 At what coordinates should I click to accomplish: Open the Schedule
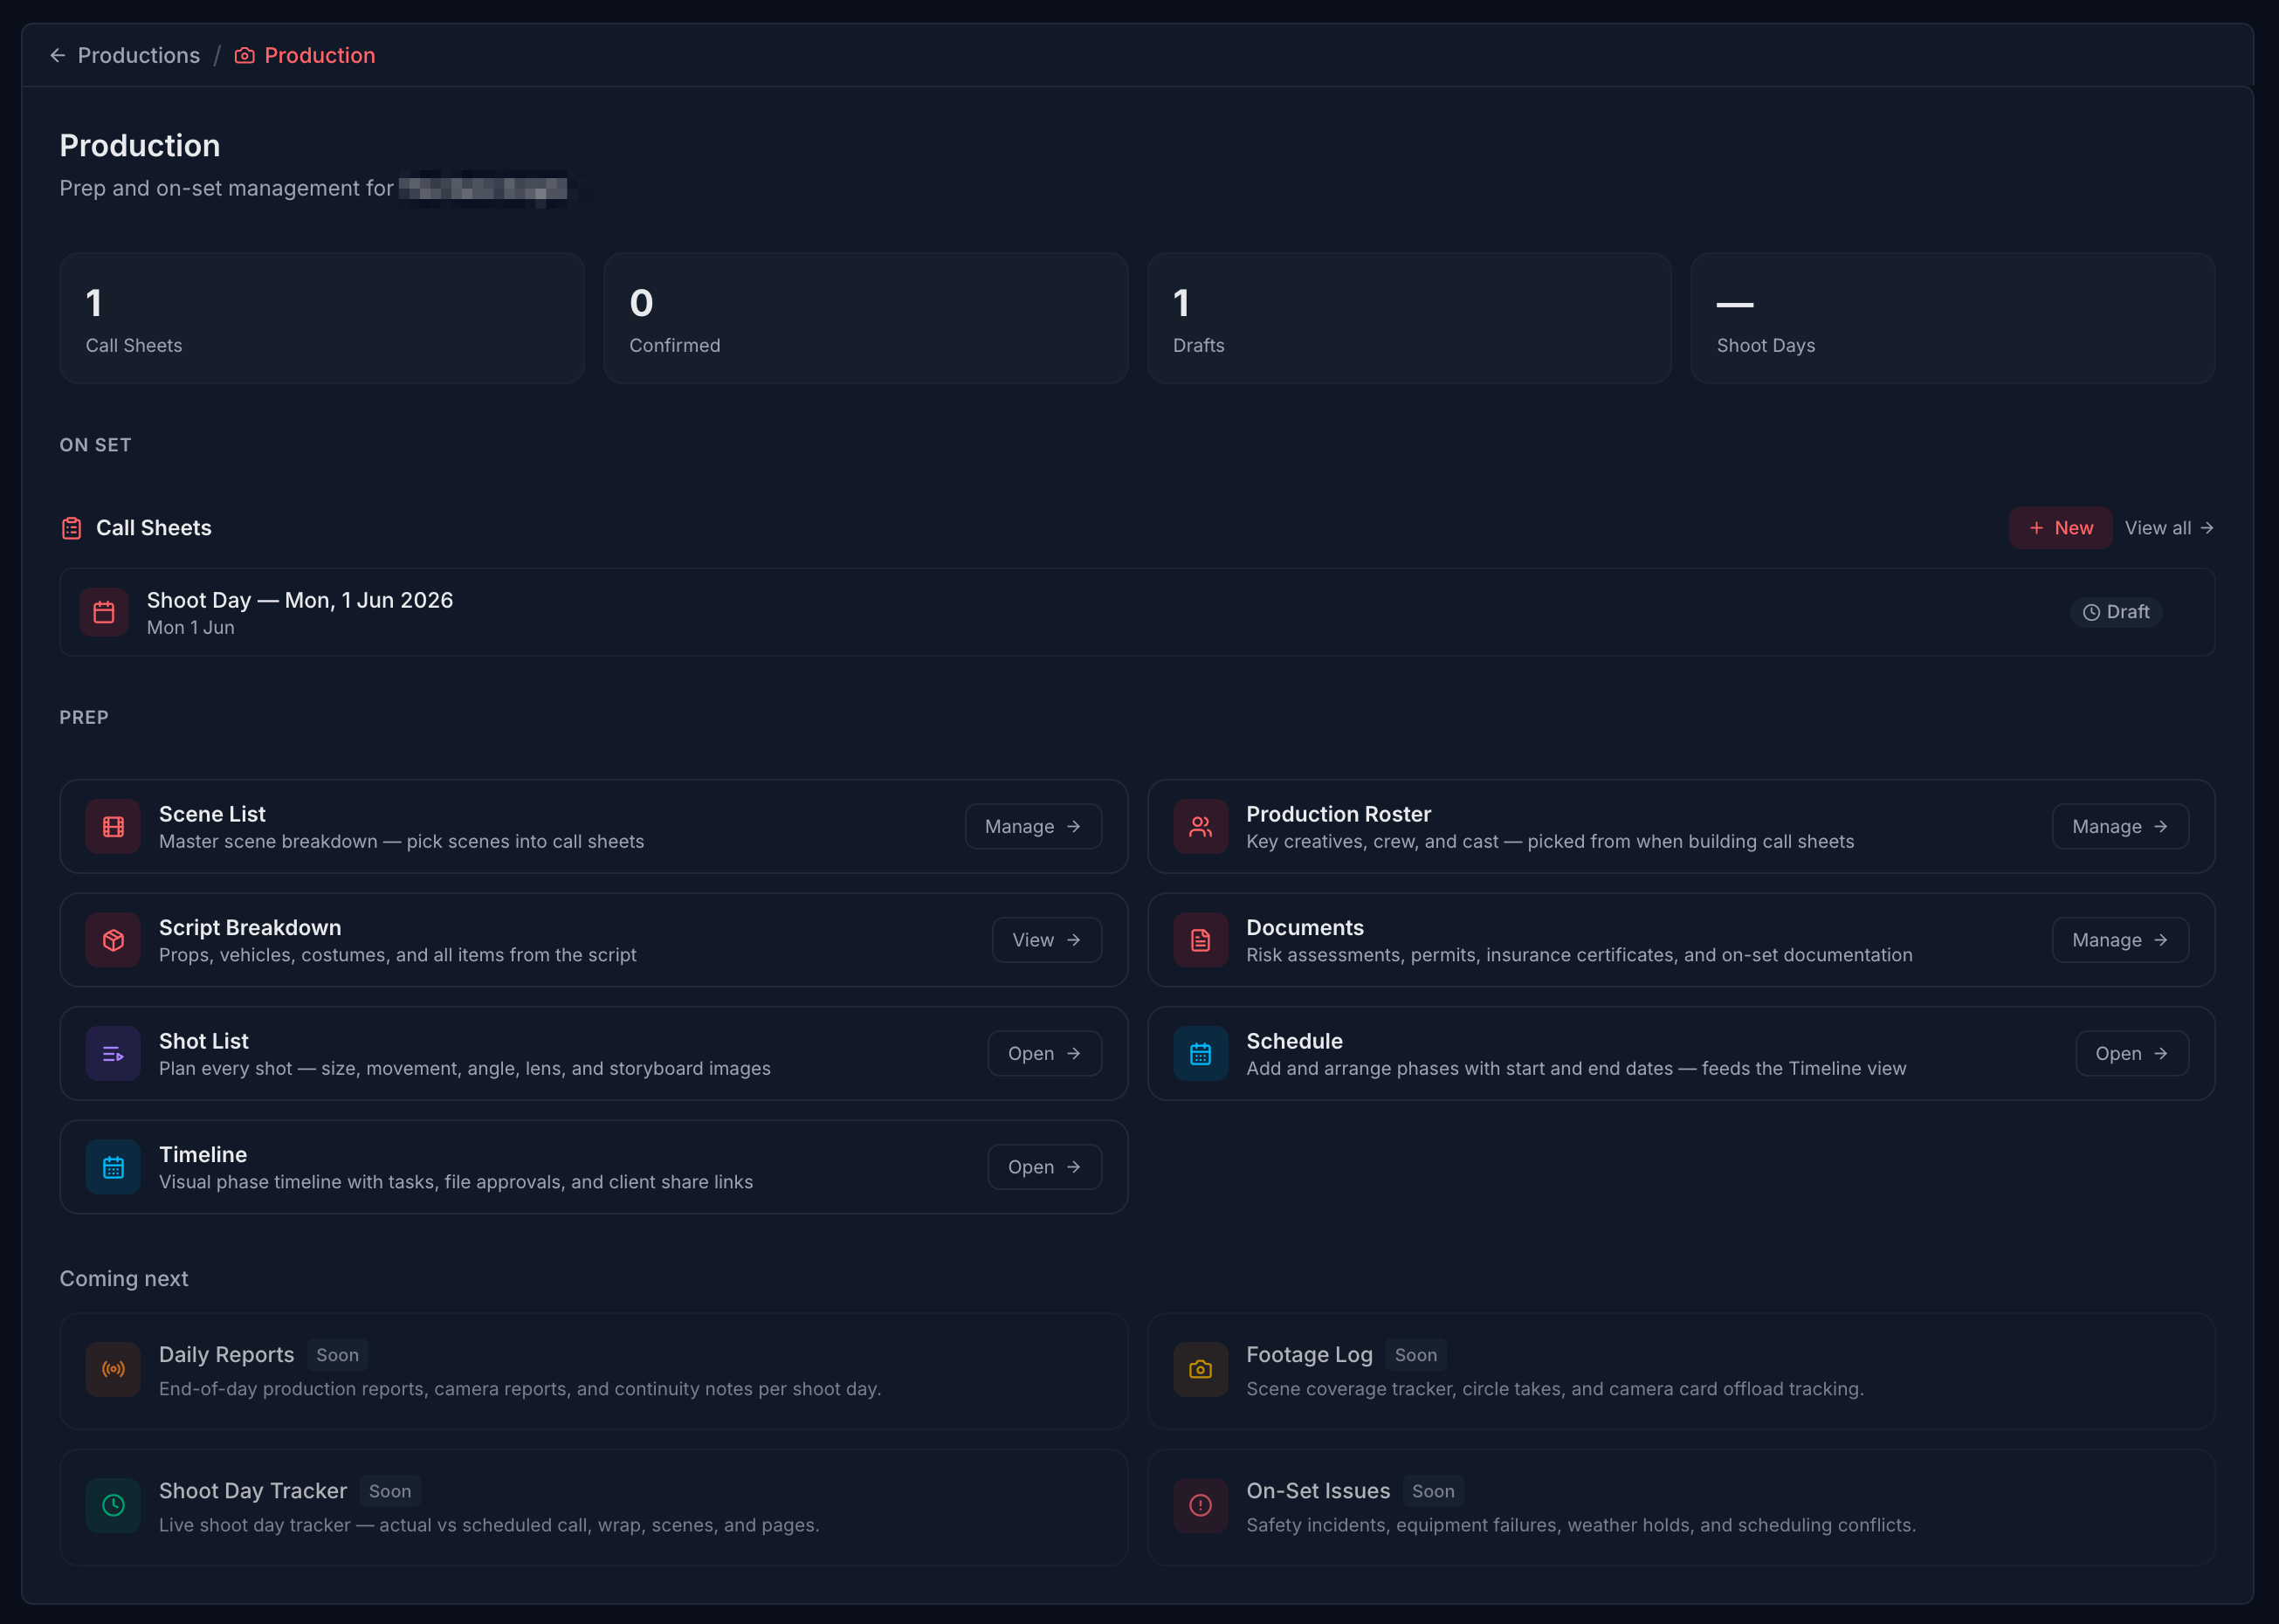pos(2132,1053)
